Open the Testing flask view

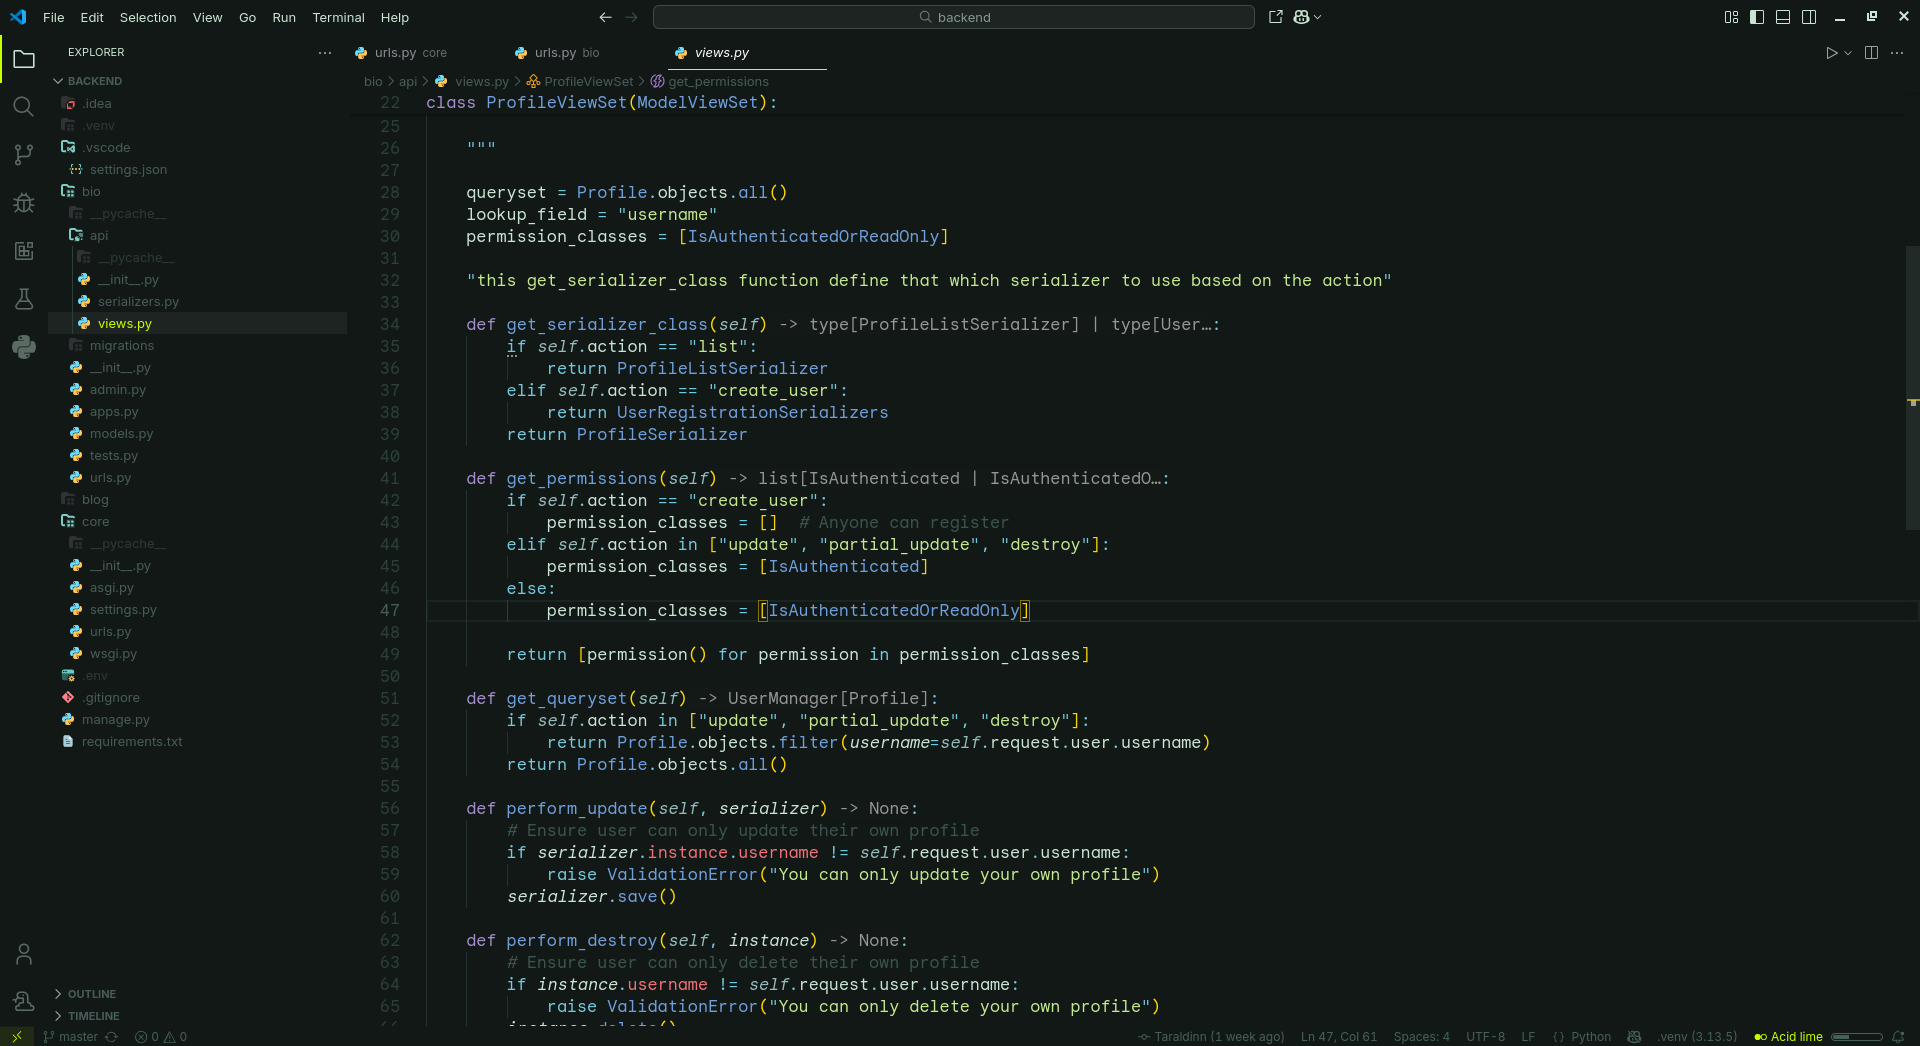tap(24, 299)
